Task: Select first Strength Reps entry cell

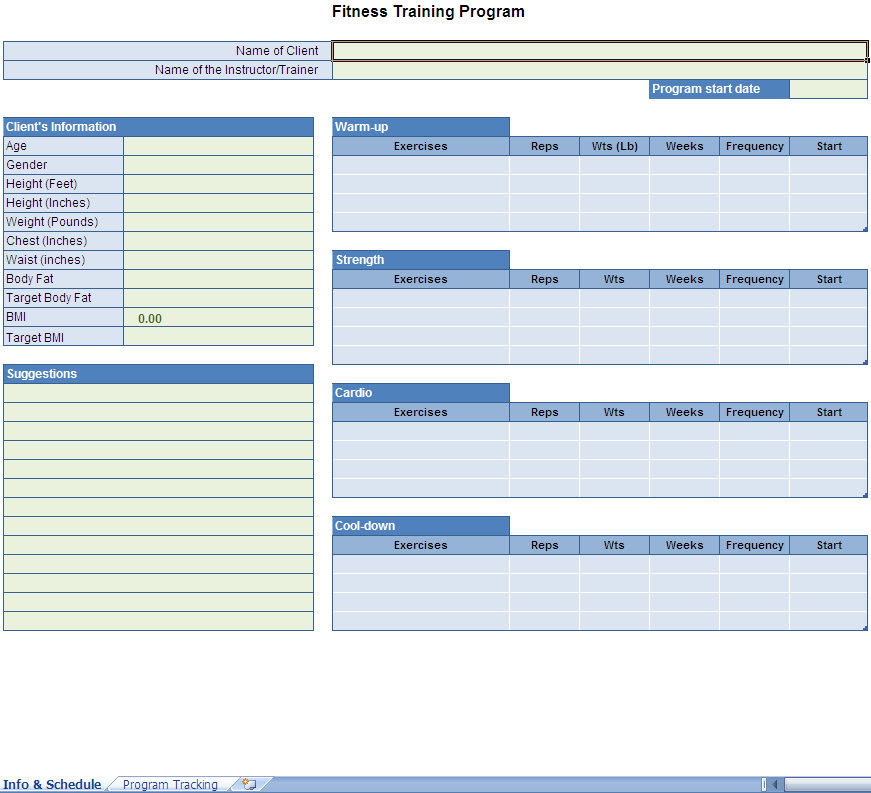Action: [x=544, y=298]
